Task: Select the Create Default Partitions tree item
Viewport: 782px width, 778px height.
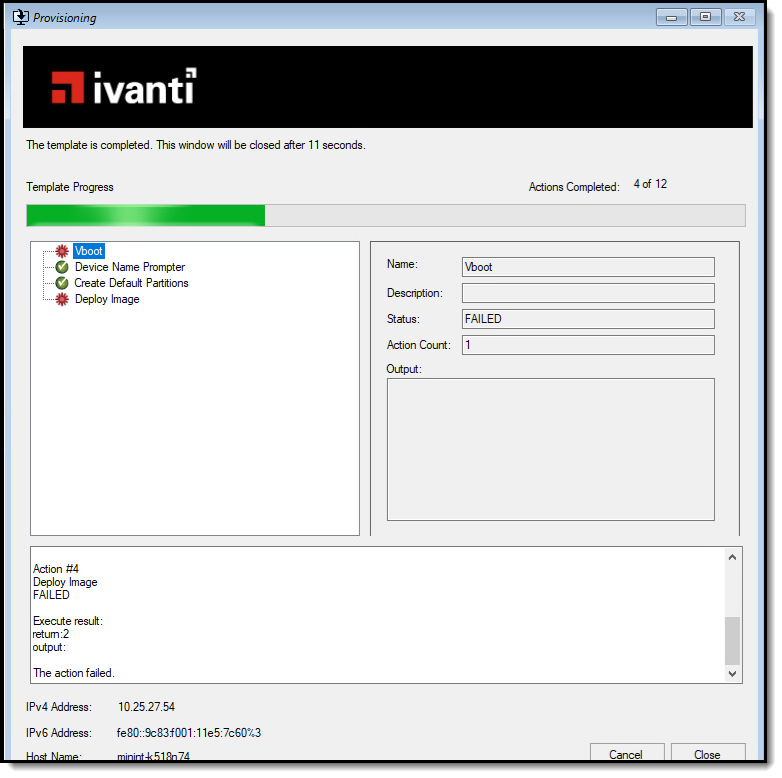Action: click(x=131, y=283)
